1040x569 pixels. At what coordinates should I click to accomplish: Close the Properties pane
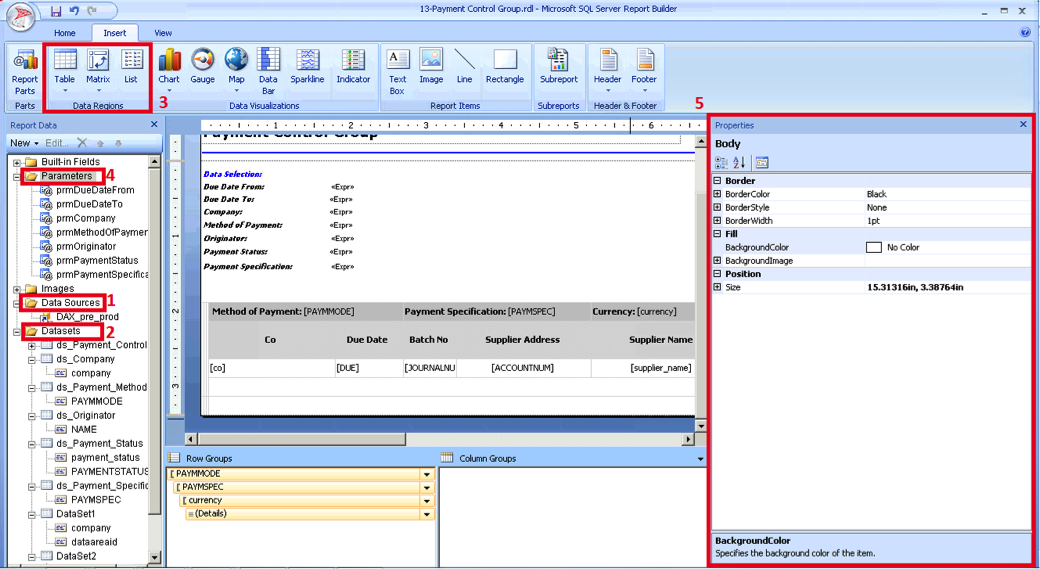(x=1023, y=124)
